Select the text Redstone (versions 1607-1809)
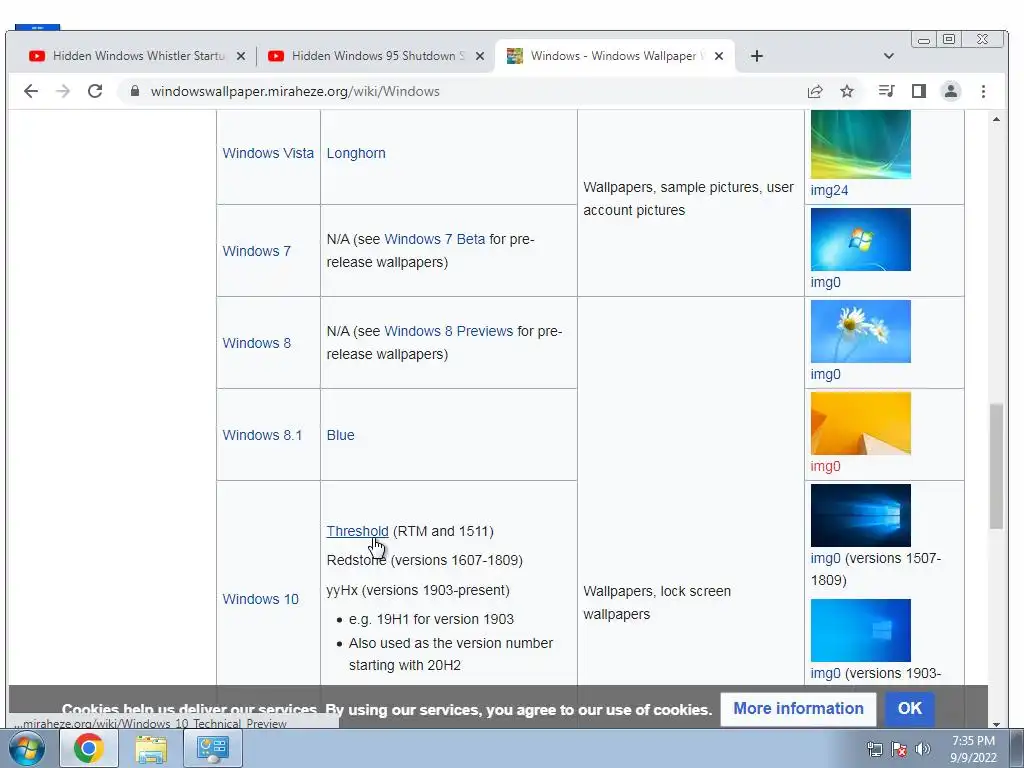Screen dimensions: 1024x768 click(424, 560)
